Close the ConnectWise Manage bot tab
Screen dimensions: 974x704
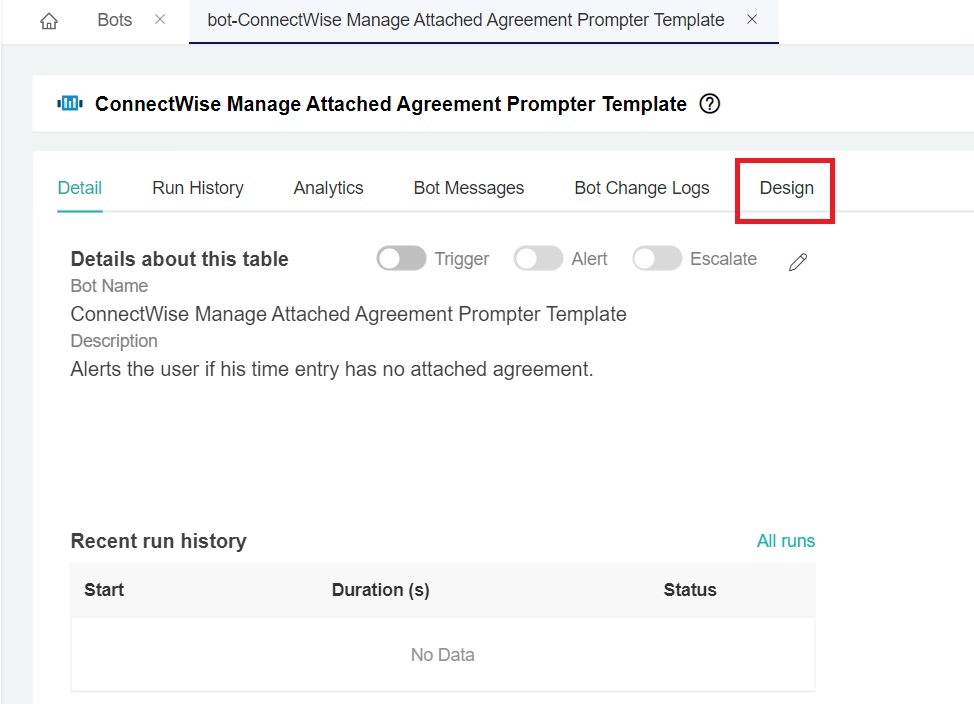752,20
